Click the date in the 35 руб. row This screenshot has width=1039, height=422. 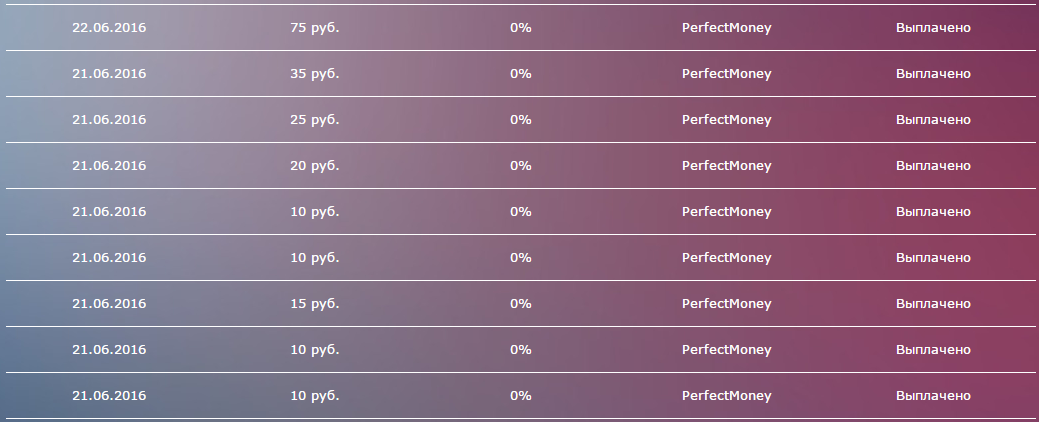(x=109, y=74)
